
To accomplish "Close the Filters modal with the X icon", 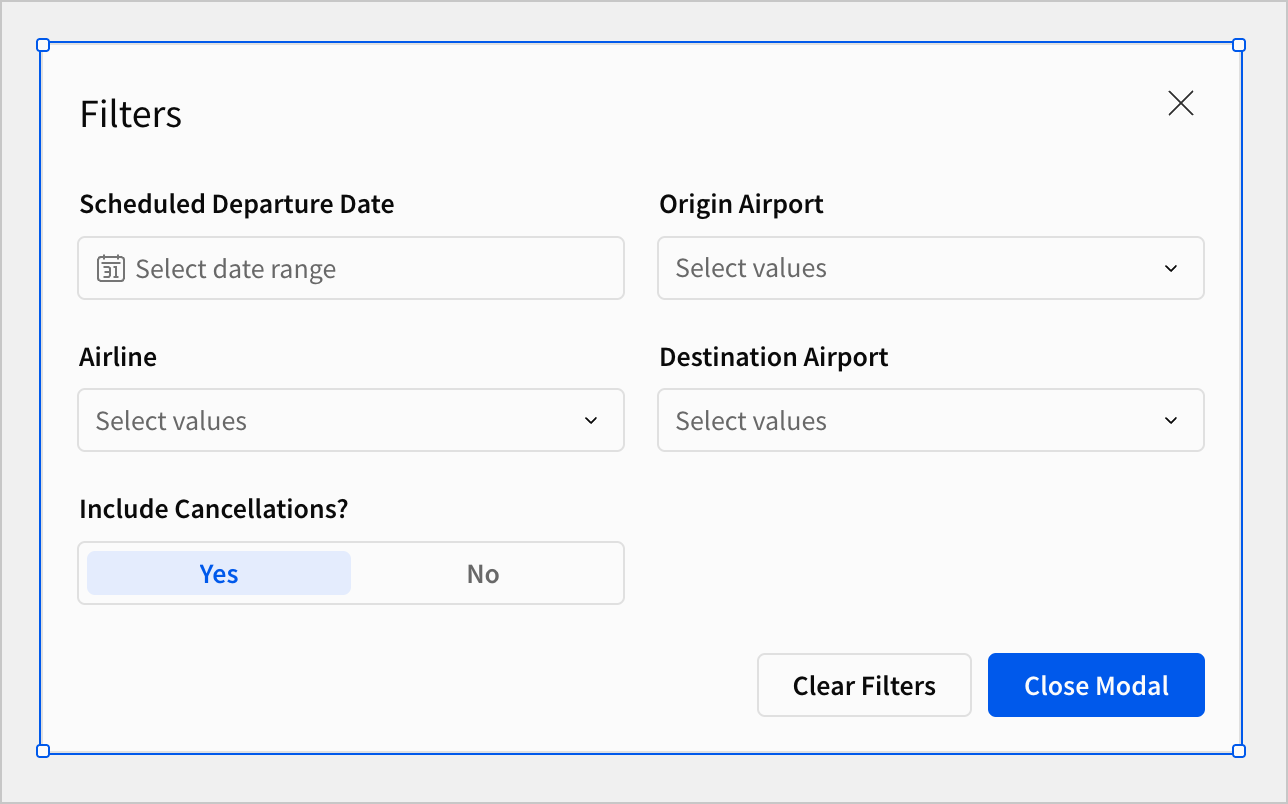I will 1181,103.
